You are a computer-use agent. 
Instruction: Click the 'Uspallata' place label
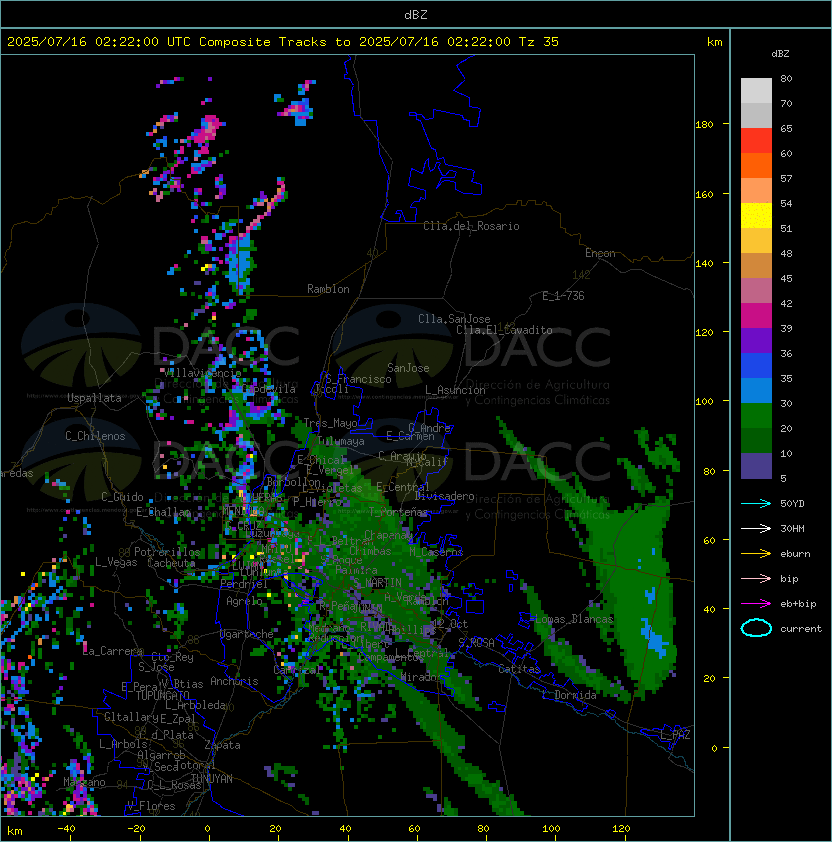point(94,398)
